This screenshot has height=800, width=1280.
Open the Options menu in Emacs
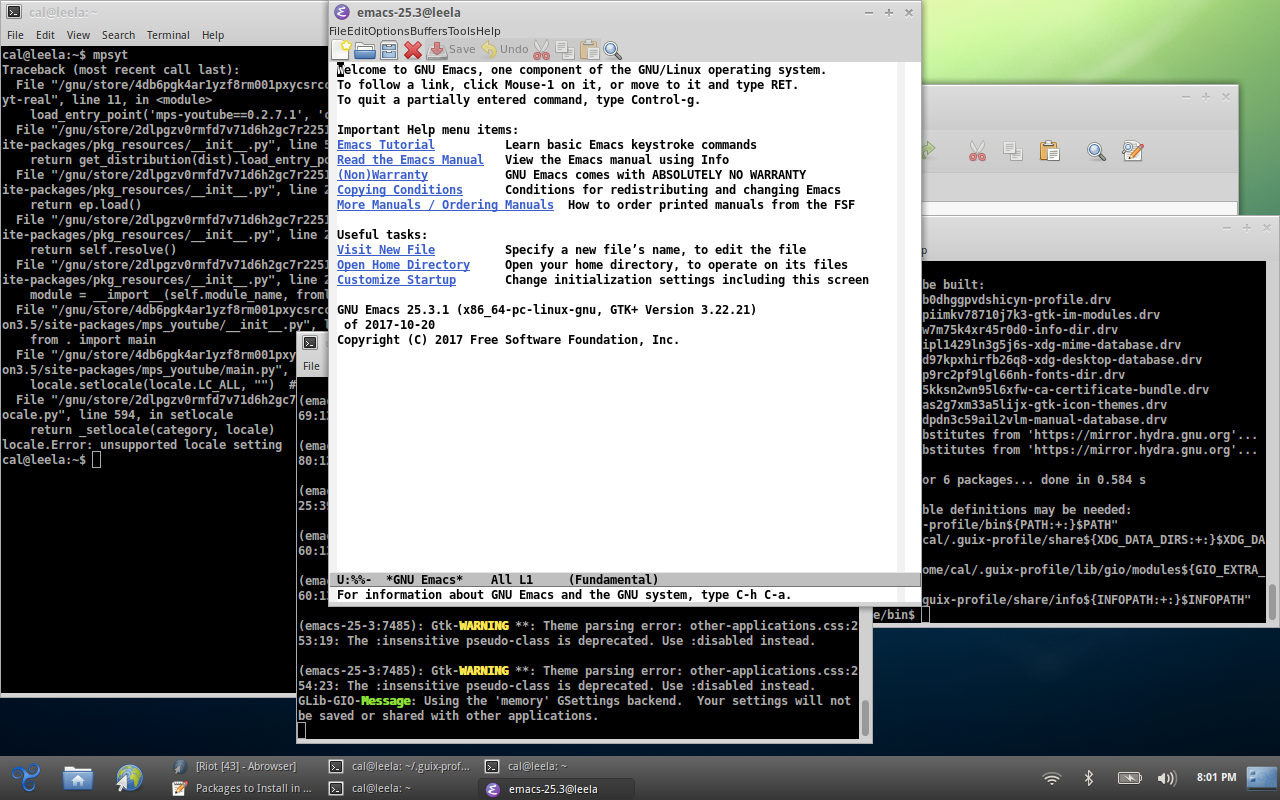[x=389, y=31]
